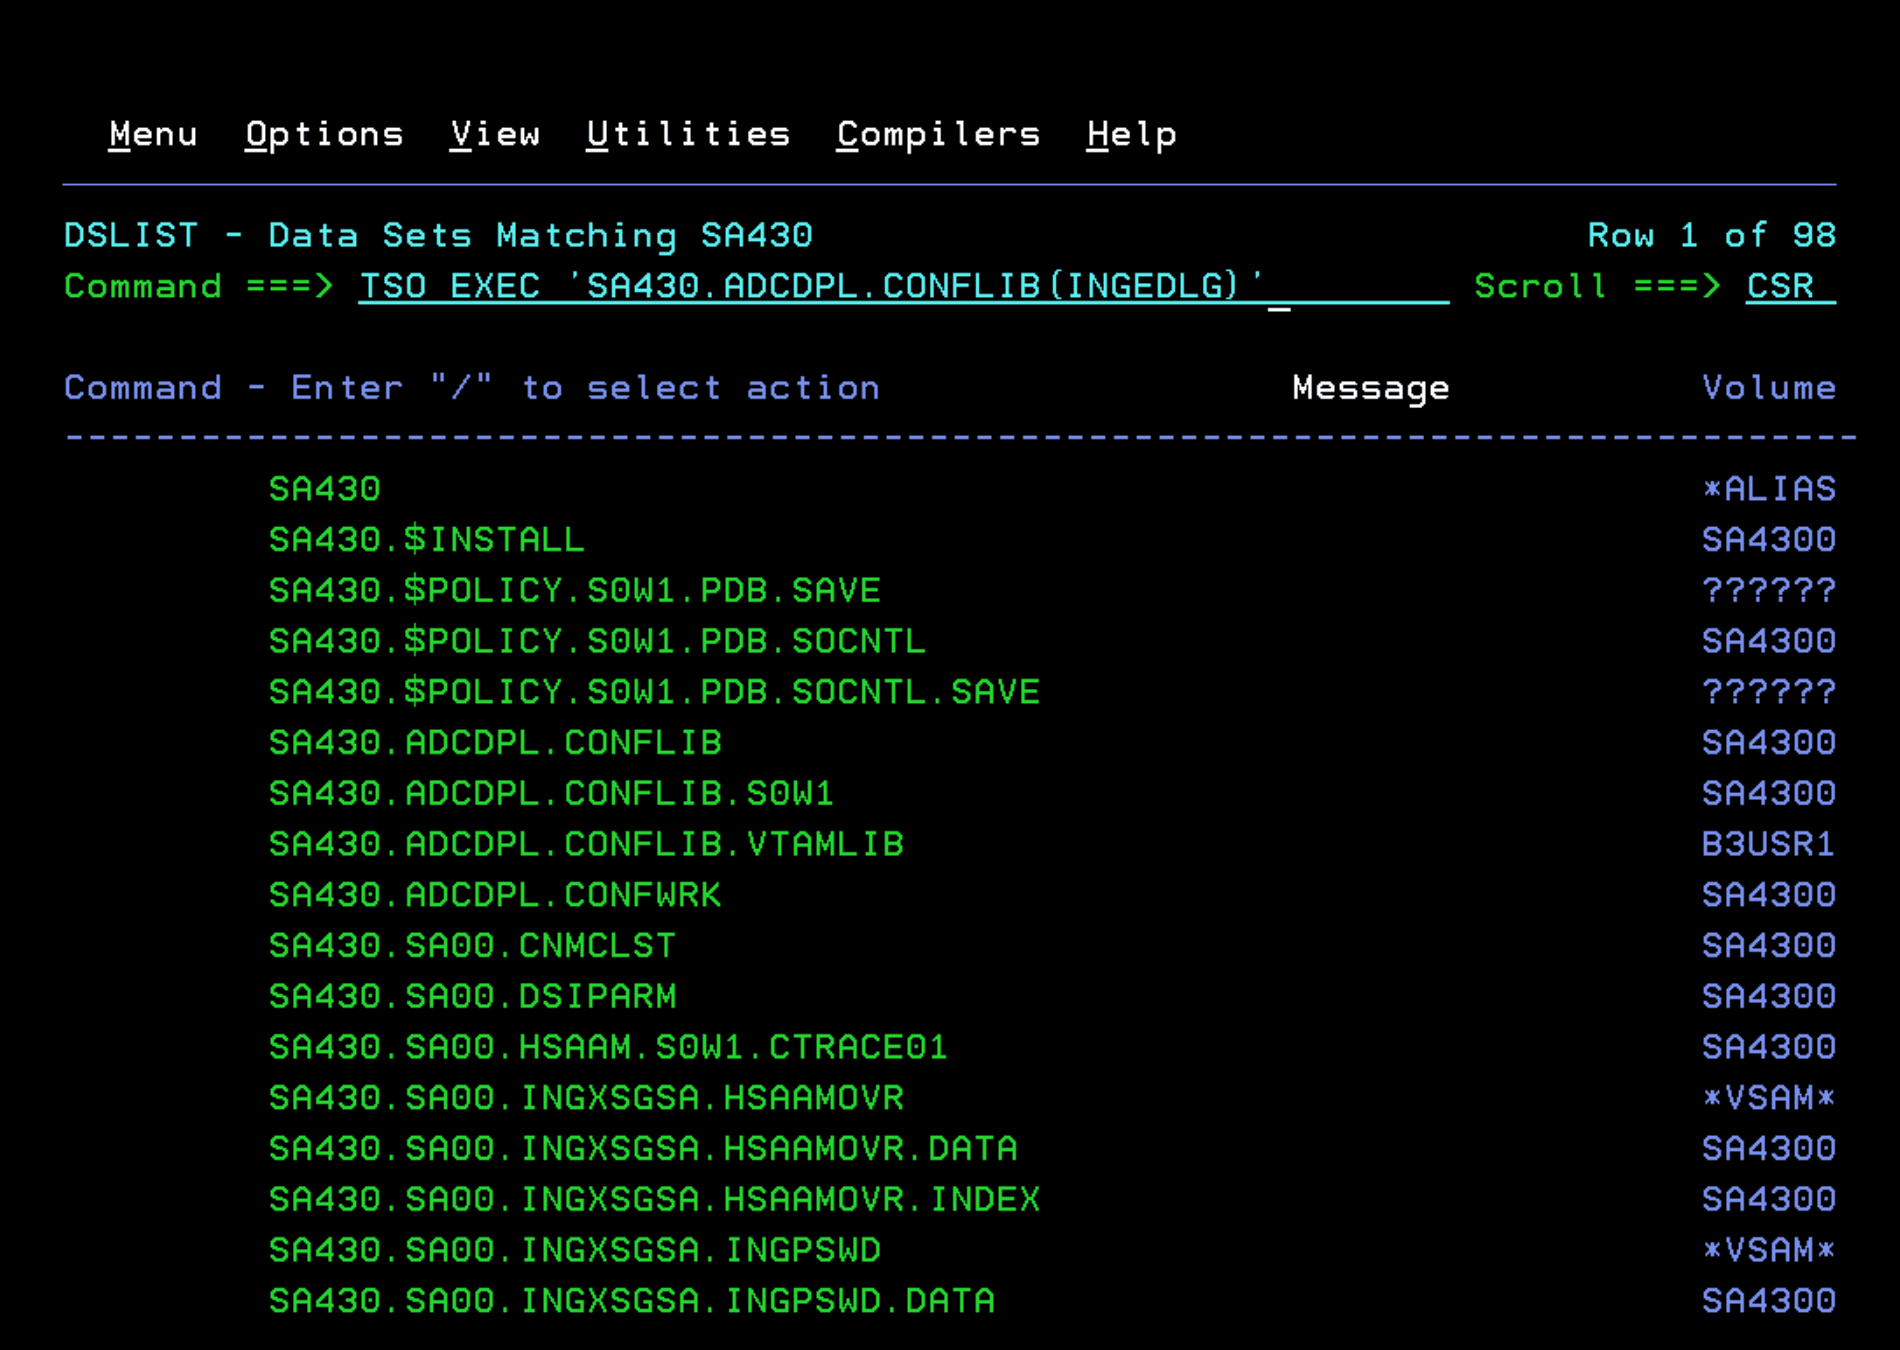Select SA430.SA00.CNMCLST data set
The height and width of the screenshot is (1350, 1900).
point(472,946)
